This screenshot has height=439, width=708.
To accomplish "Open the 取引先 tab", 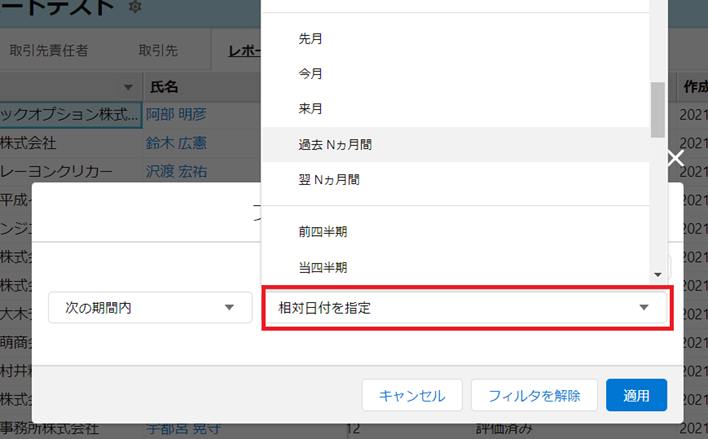I will (x=158, y=51).
